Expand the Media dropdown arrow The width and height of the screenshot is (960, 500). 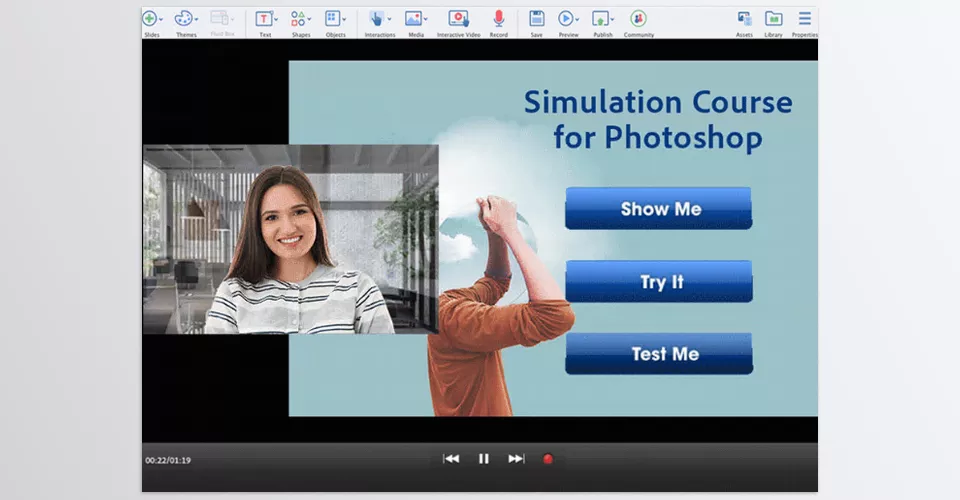pyautogui.click(x=426, y=20)
